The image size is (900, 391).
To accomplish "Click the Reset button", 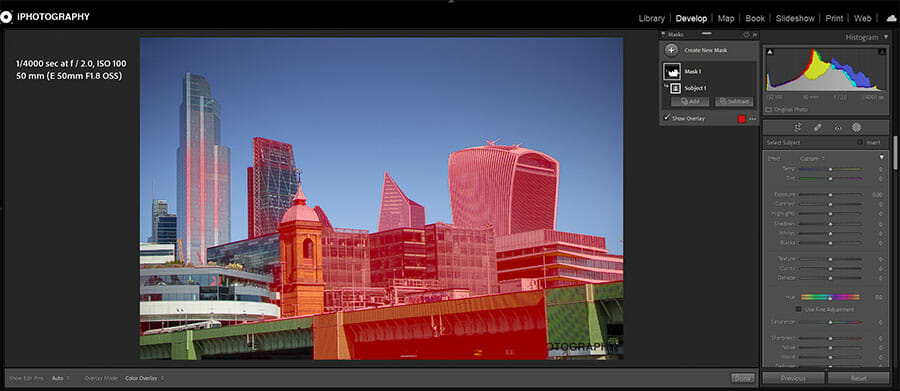I will click(859, 378).
